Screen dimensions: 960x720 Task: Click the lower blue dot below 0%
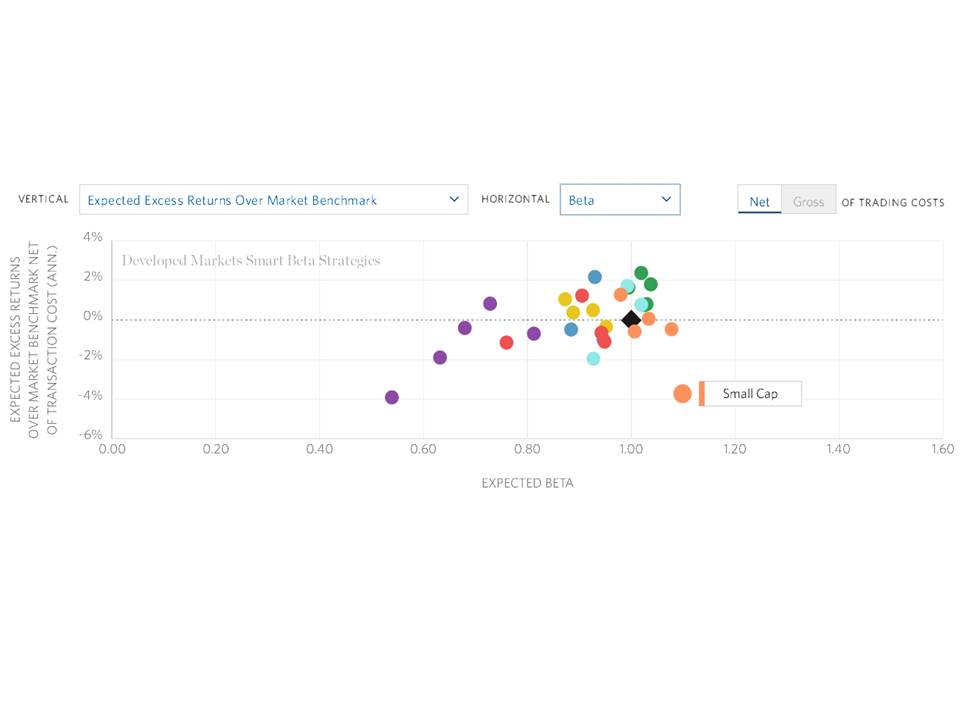pyautogui.click(x=571, y=329)
